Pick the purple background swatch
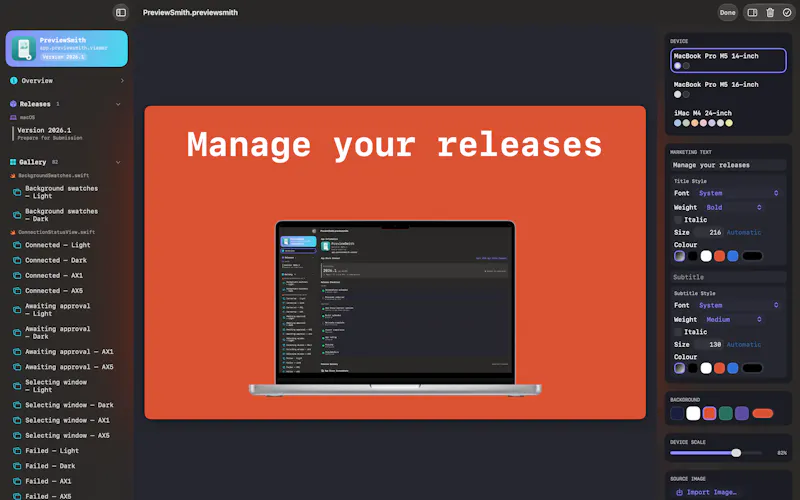 click(x=742, y=413)
